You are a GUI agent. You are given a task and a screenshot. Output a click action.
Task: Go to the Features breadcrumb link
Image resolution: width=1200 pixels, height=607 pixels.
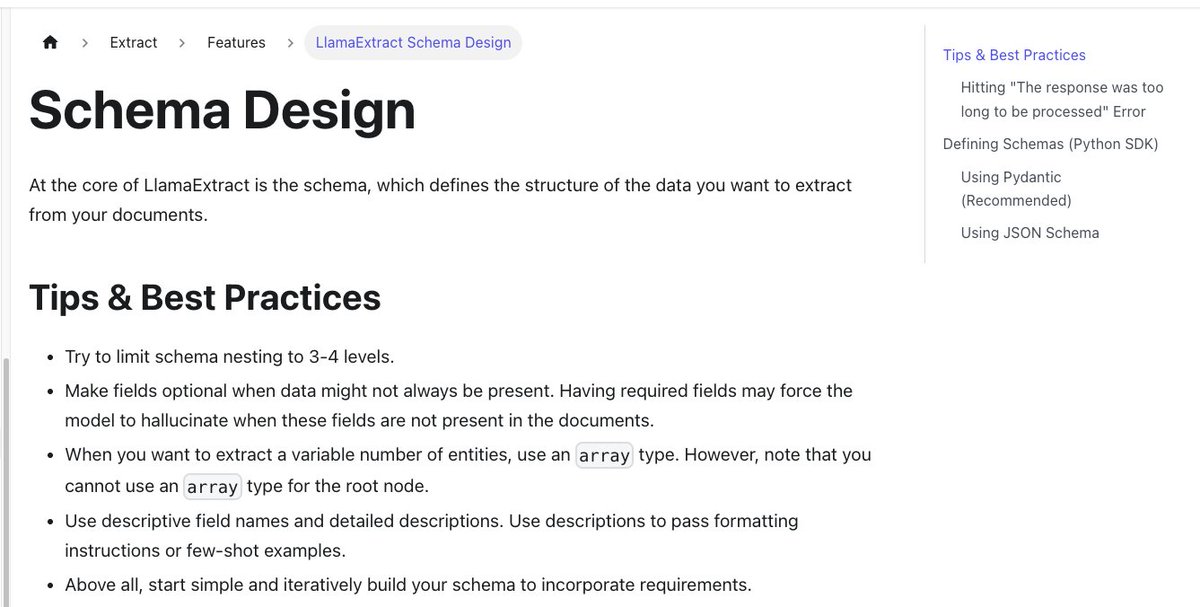point(236,43)
